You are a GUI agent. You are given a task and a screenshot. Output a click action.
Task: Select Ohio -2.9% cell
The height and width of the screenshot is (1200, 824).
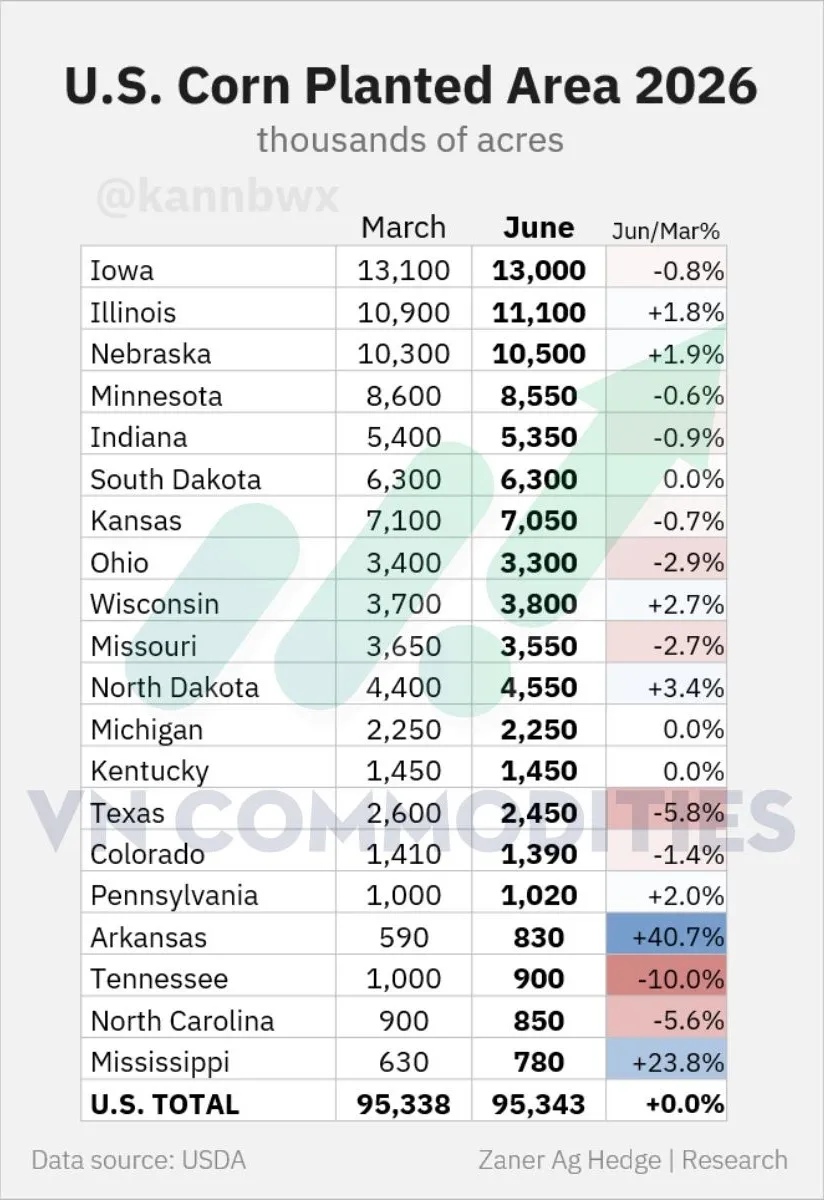pyautogui.click(x=667, y=563)
